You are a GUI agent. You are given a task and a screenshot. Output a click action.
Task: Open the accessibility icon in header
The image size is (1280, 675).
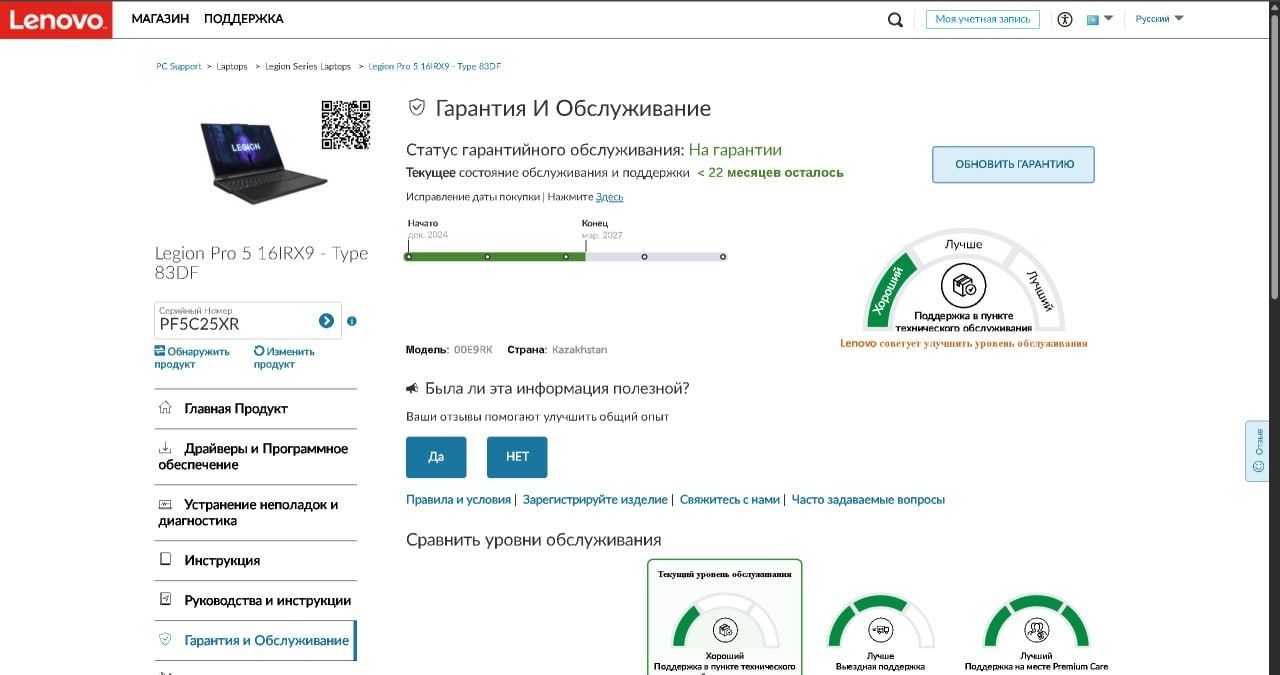1065,19
